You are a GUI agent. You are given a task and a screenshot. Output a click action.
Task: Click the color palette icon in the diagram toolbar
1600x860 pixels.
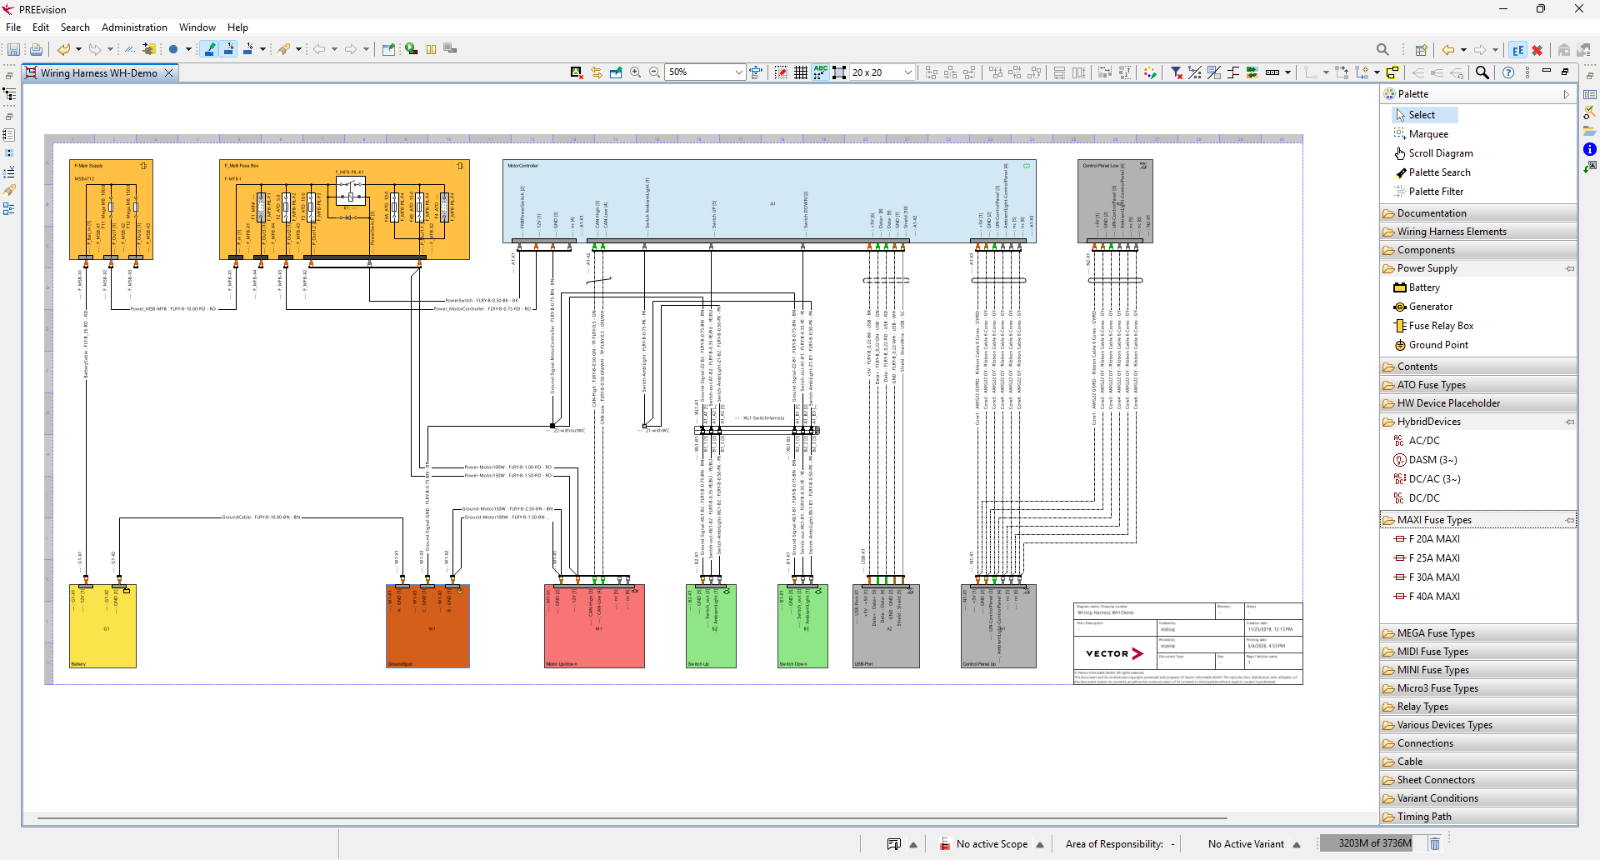[1150, 72]
